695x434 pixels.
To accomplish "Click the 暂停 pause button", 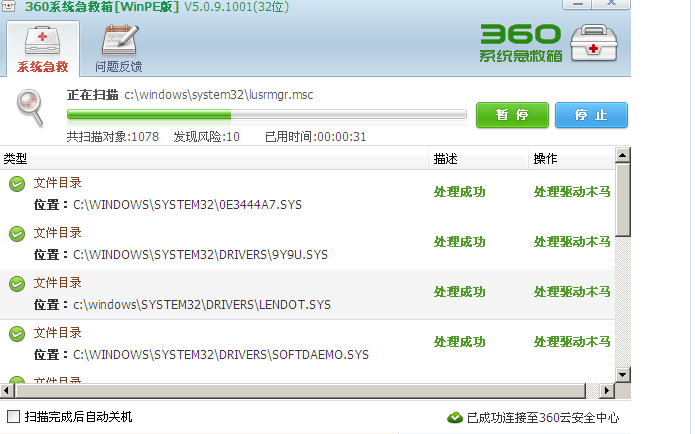I will pos(512,115).
